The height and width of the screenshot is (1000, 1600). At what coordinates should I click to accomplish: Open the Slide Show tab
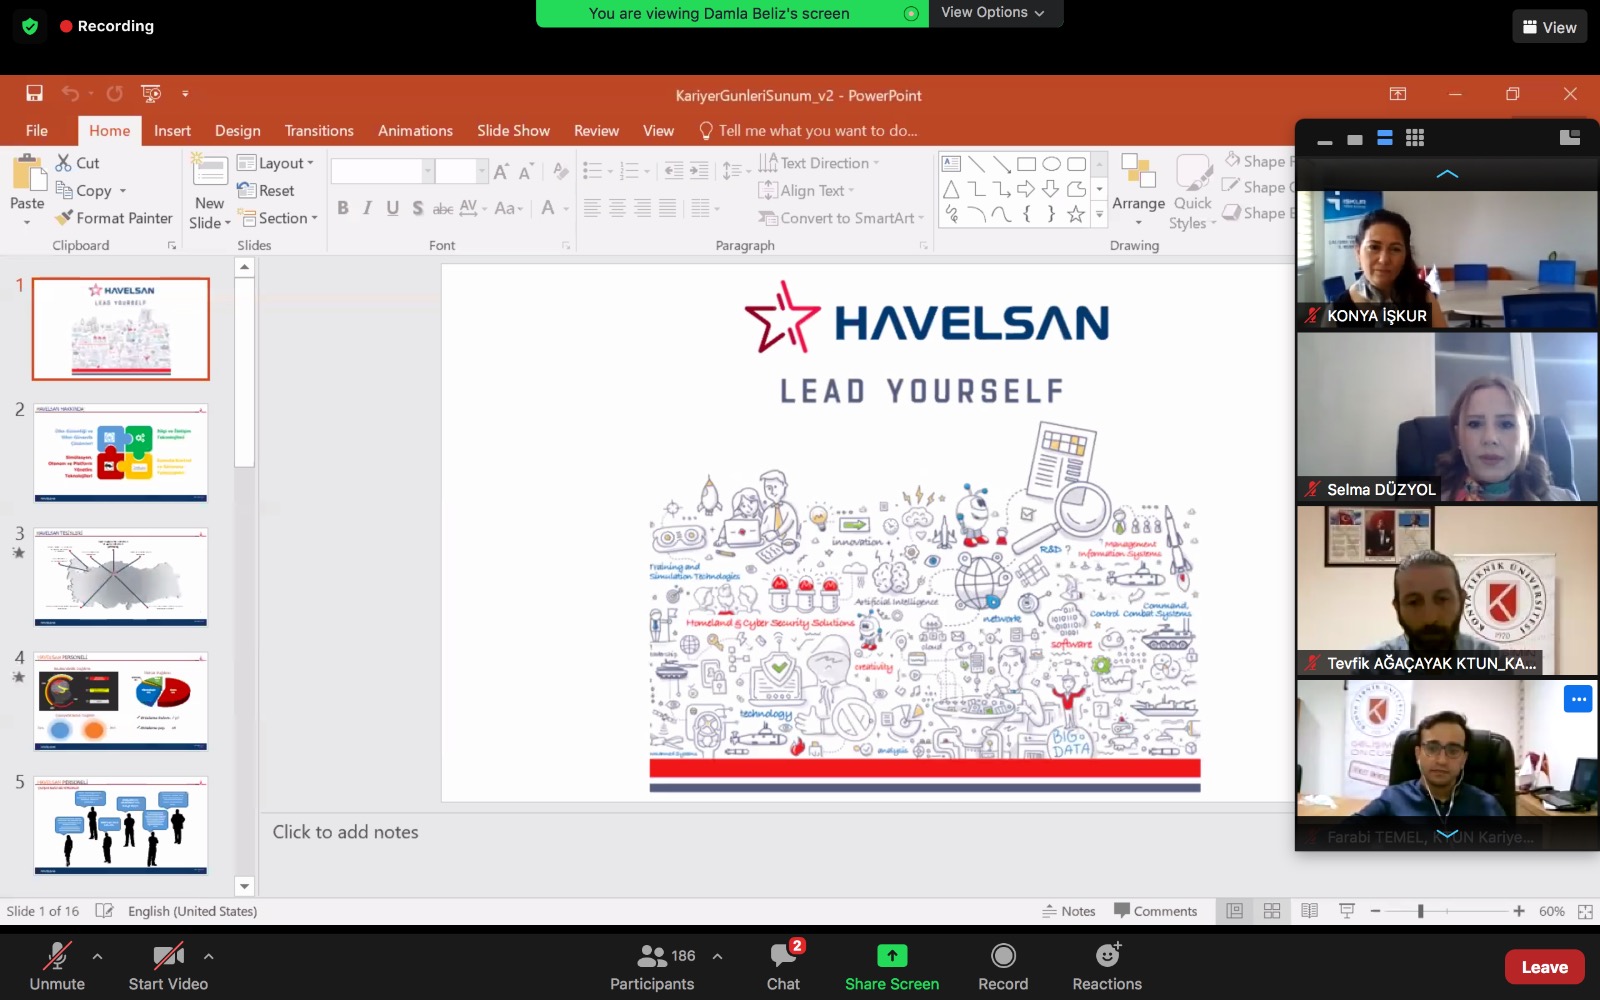(x=513, y=131)
